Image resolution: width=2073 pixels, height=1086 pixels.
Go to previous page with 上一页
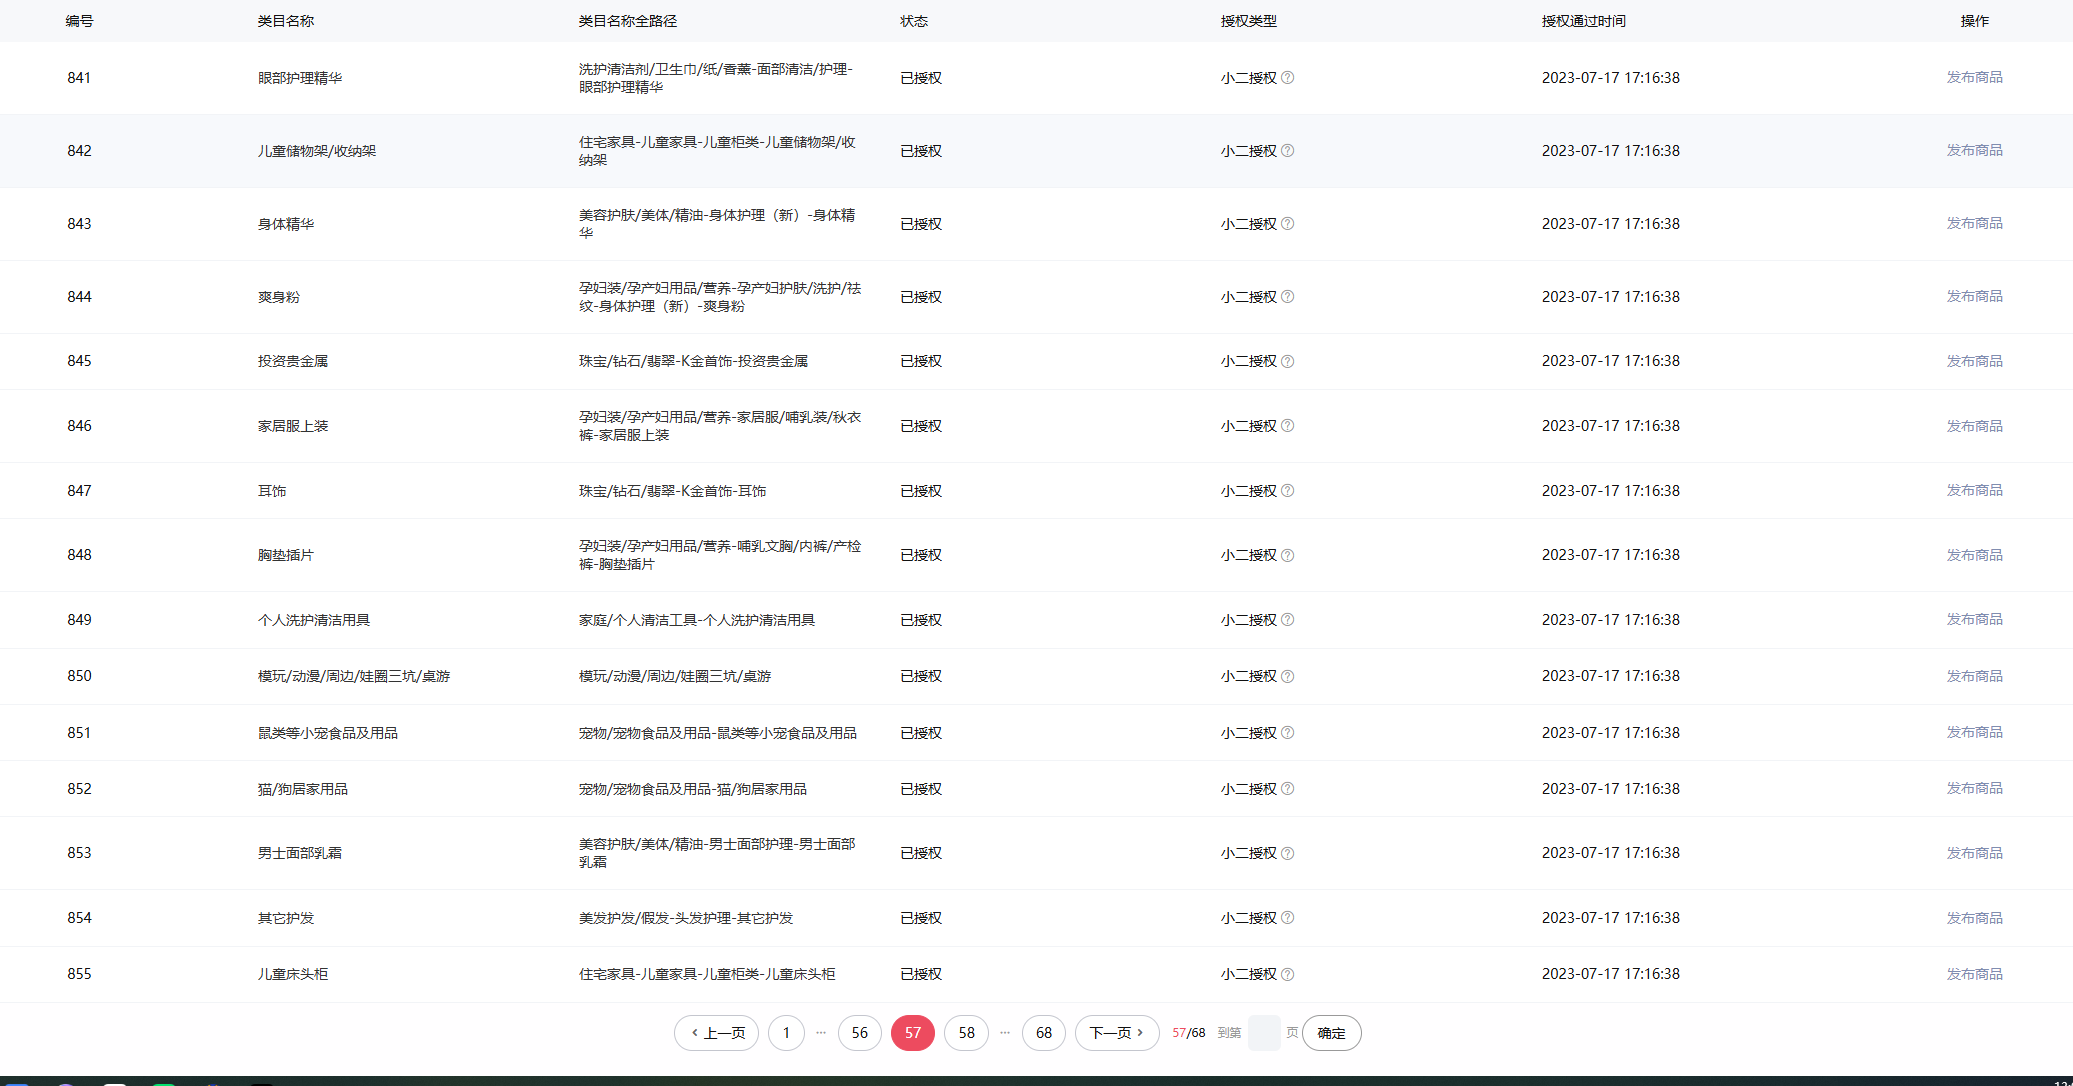click(717, 1033)
